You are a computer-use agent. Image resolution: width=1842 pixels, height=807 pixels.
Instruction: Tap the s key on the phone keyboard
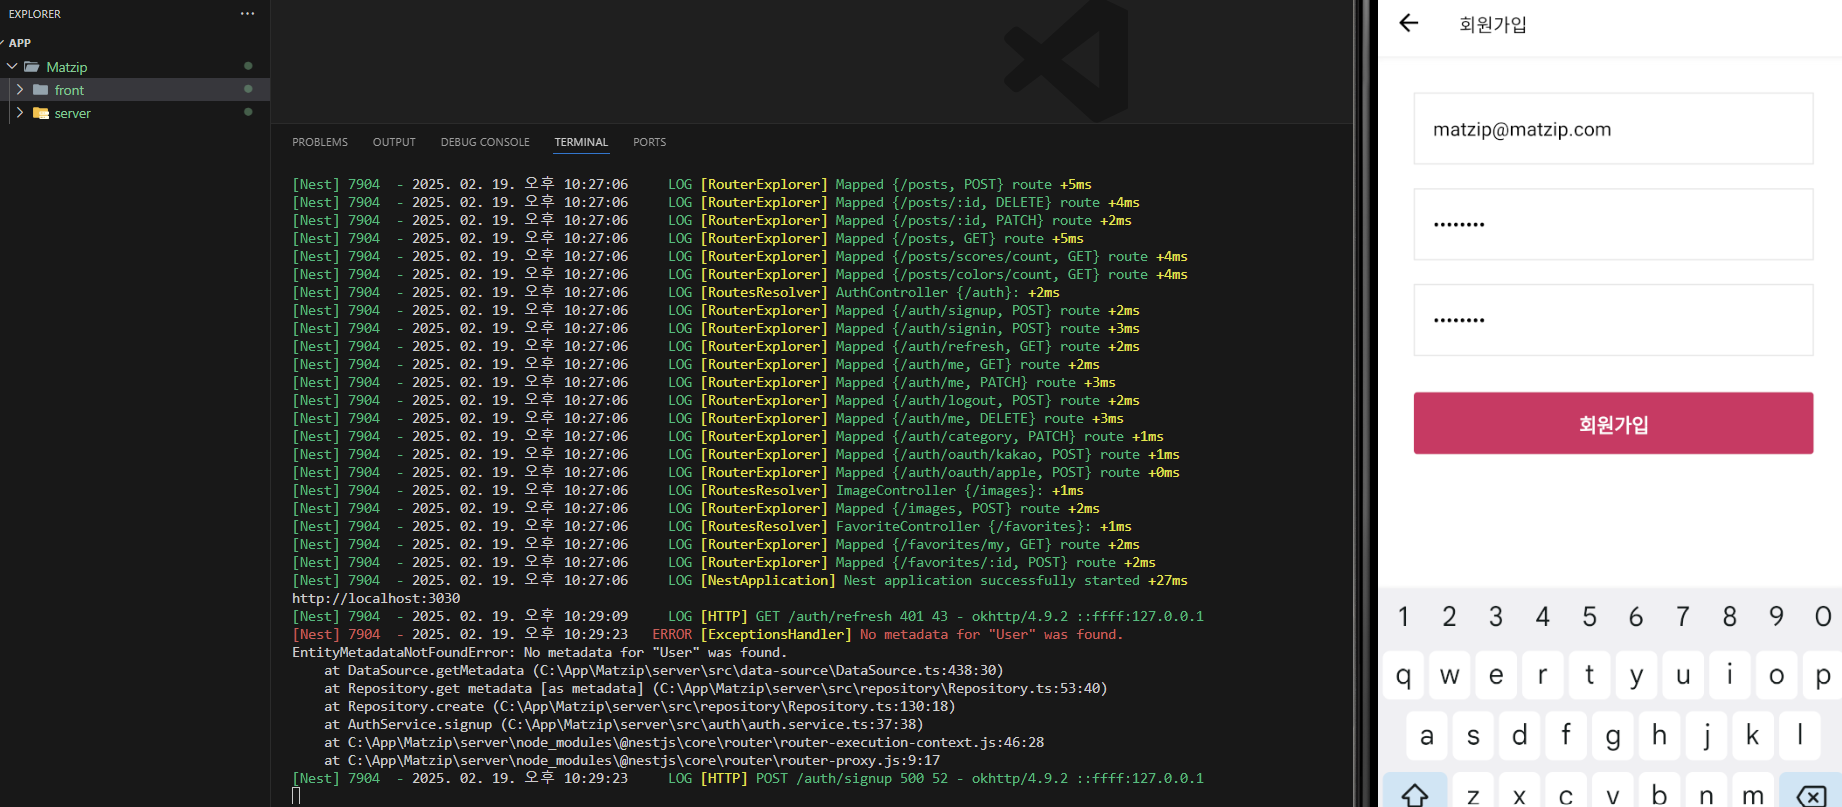[x=1473, y=736]
